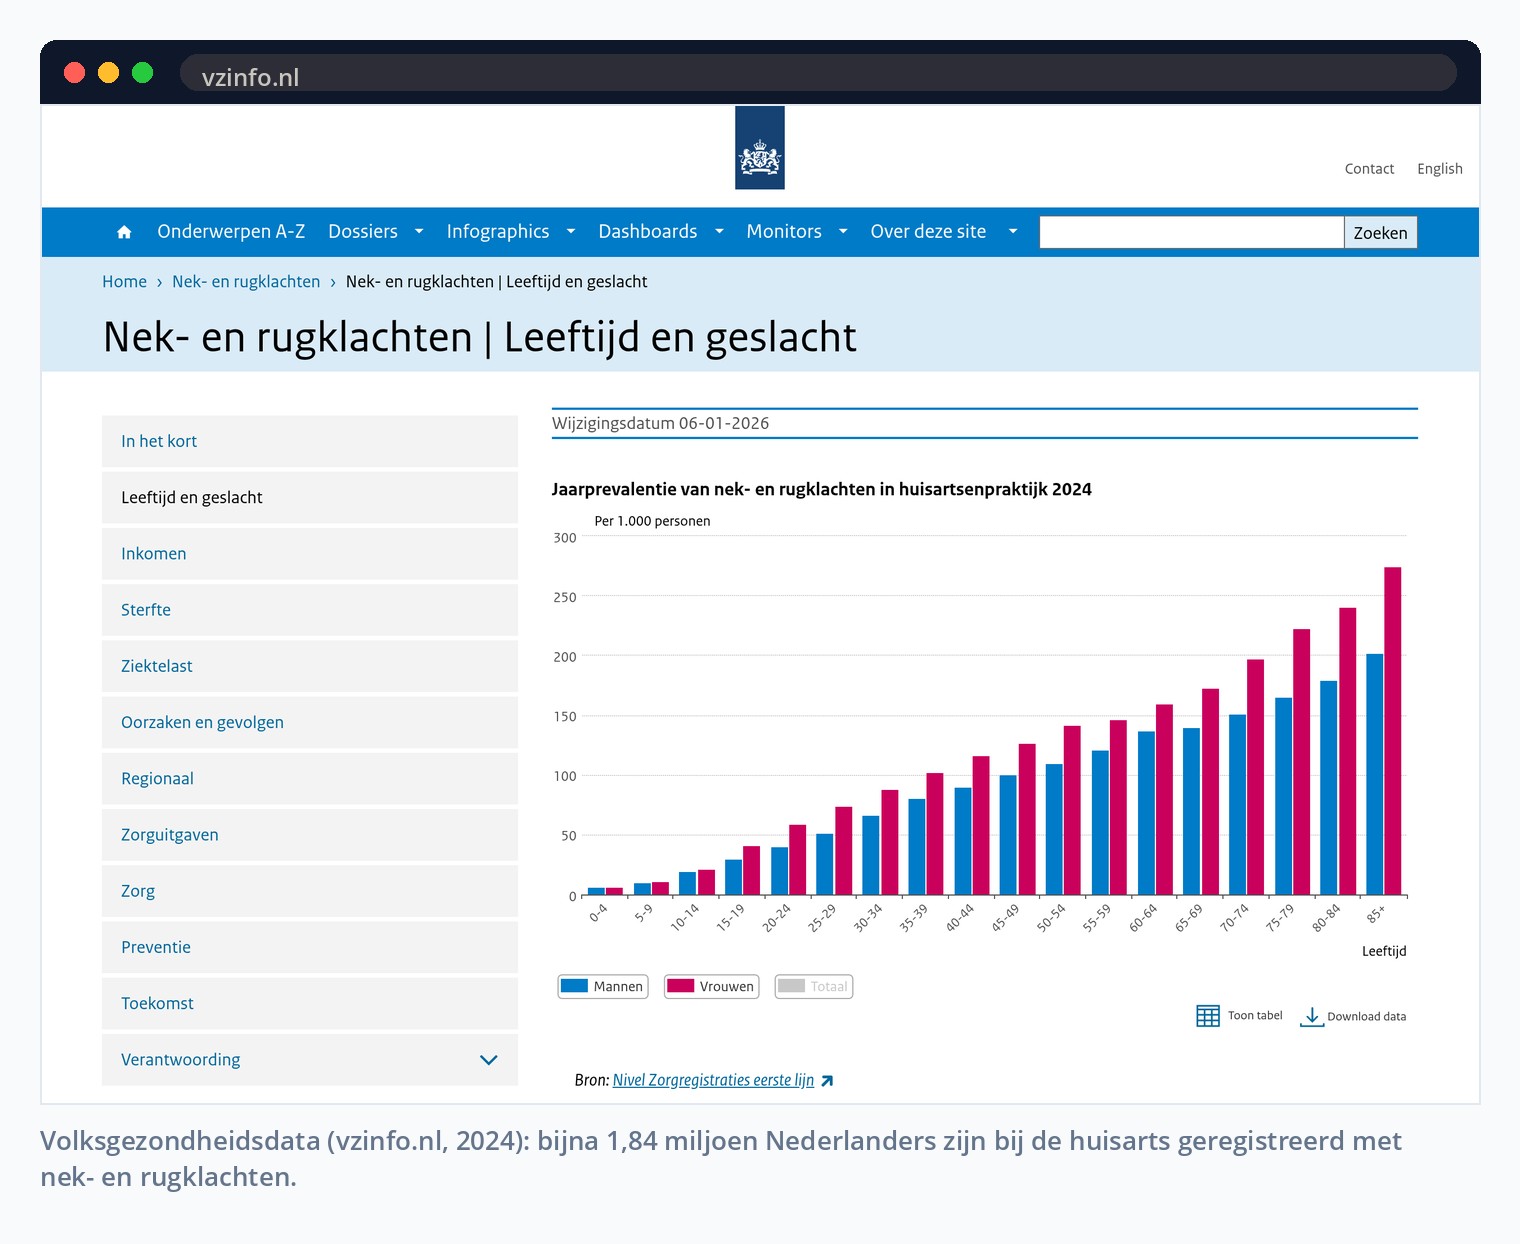Click the blue Mannen color swatch
This screenshot has height=1244, width=1520.
coord(574,986)
